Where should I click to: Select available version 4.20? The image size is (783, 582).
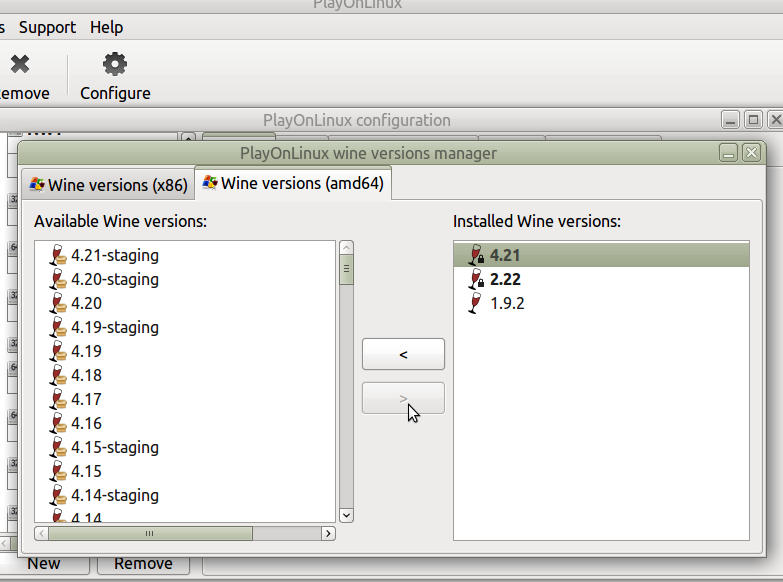click(86, 303)
